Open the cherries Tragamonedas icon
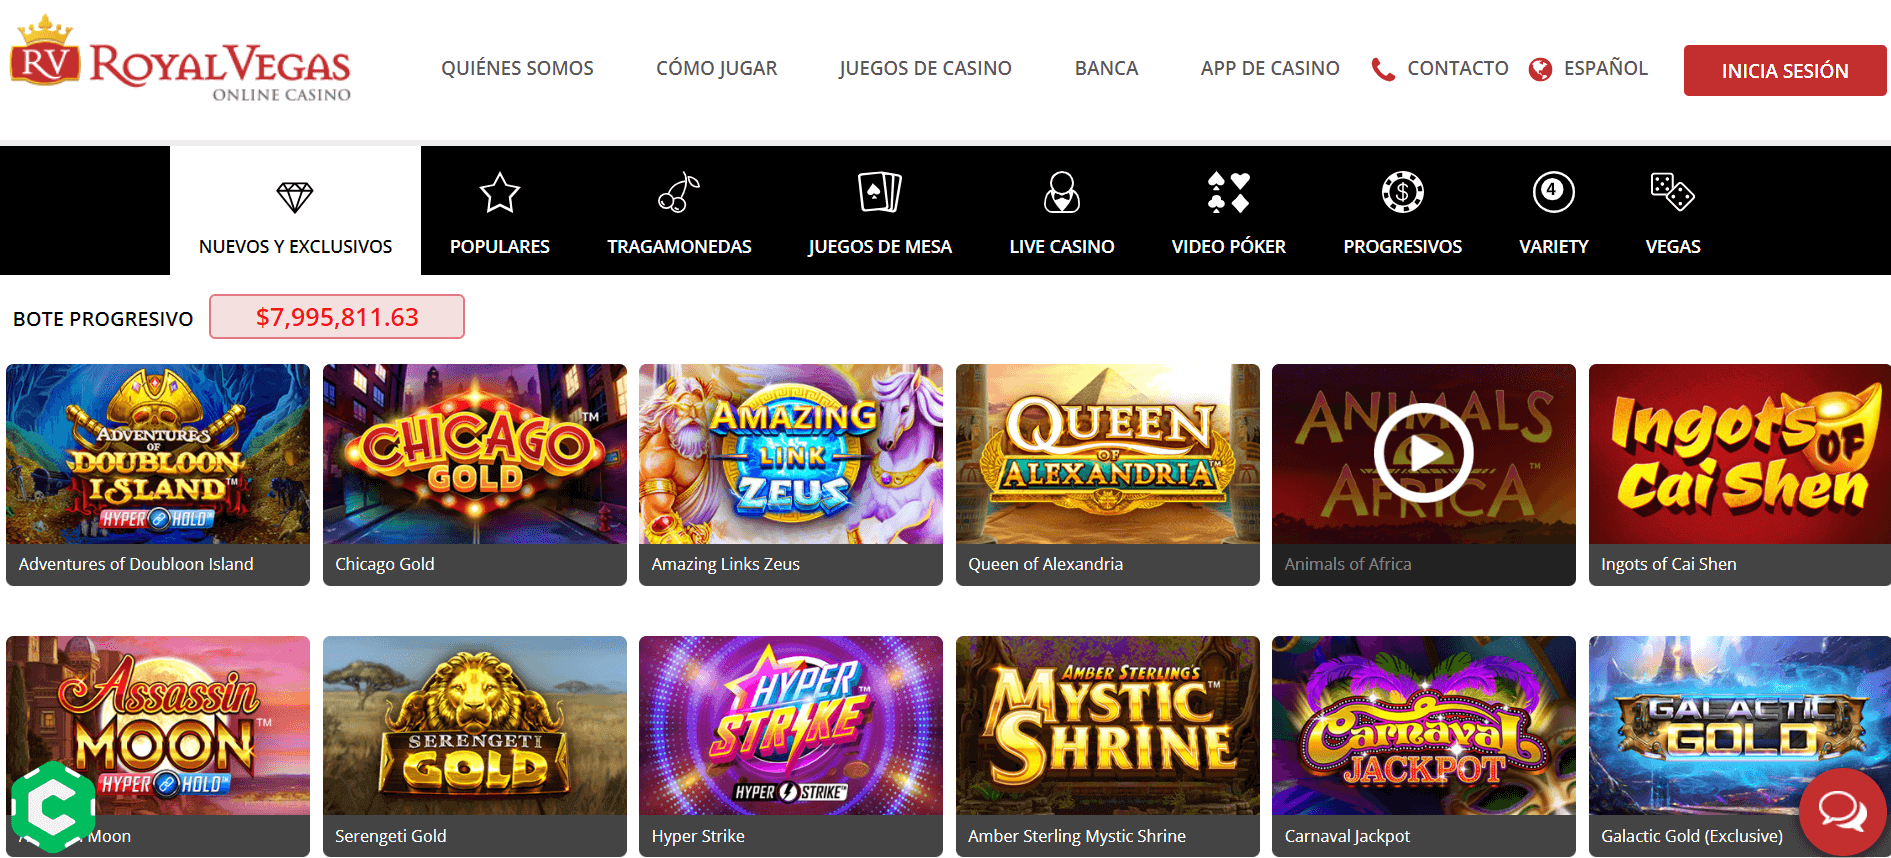Screen dimensions: 1891x858 tap(679, 193)
